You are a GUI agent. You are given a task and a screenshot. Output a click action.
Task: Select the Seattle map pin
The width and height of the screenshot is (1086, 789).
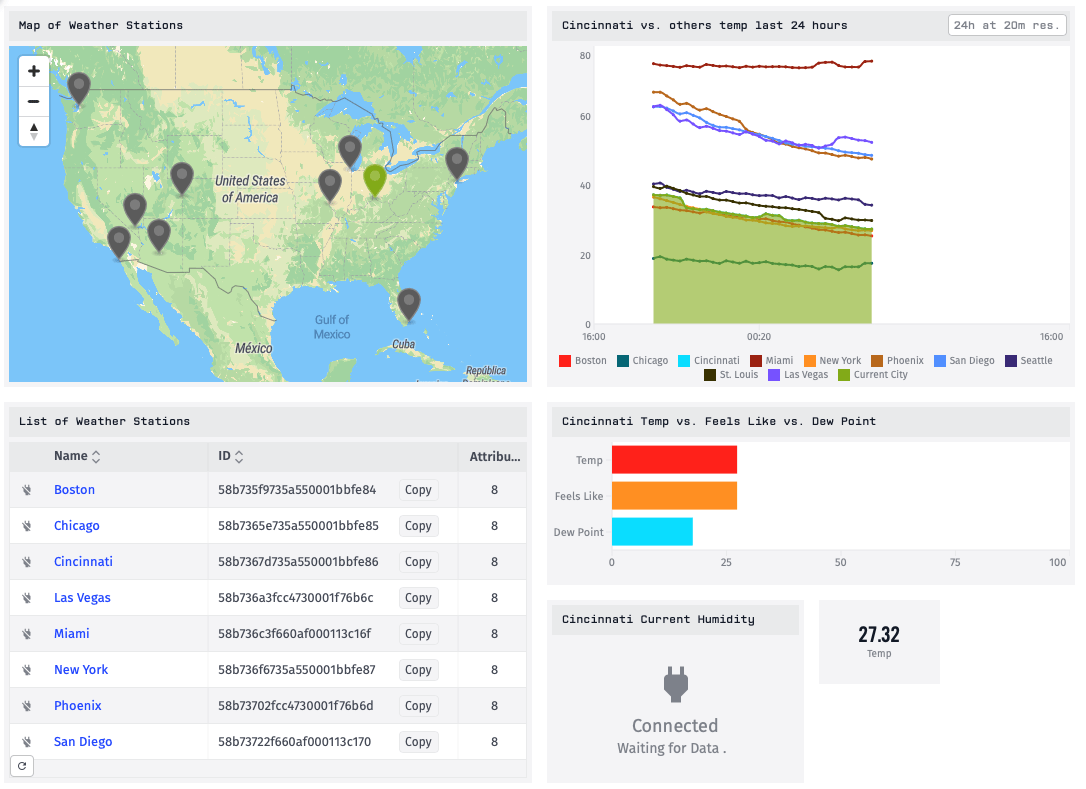pos(79,89)
